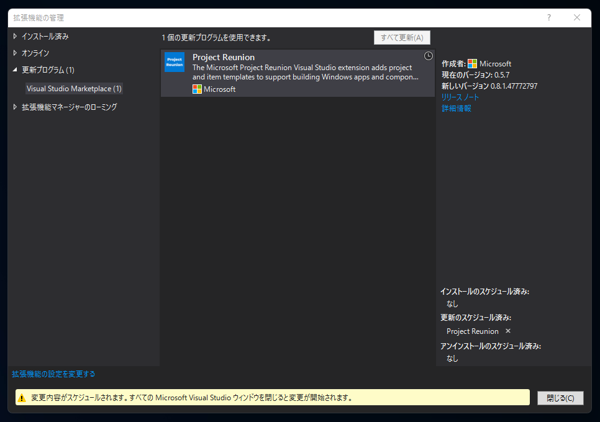Click the Microsoft logo under Project Reunion description

pos(197,89)
